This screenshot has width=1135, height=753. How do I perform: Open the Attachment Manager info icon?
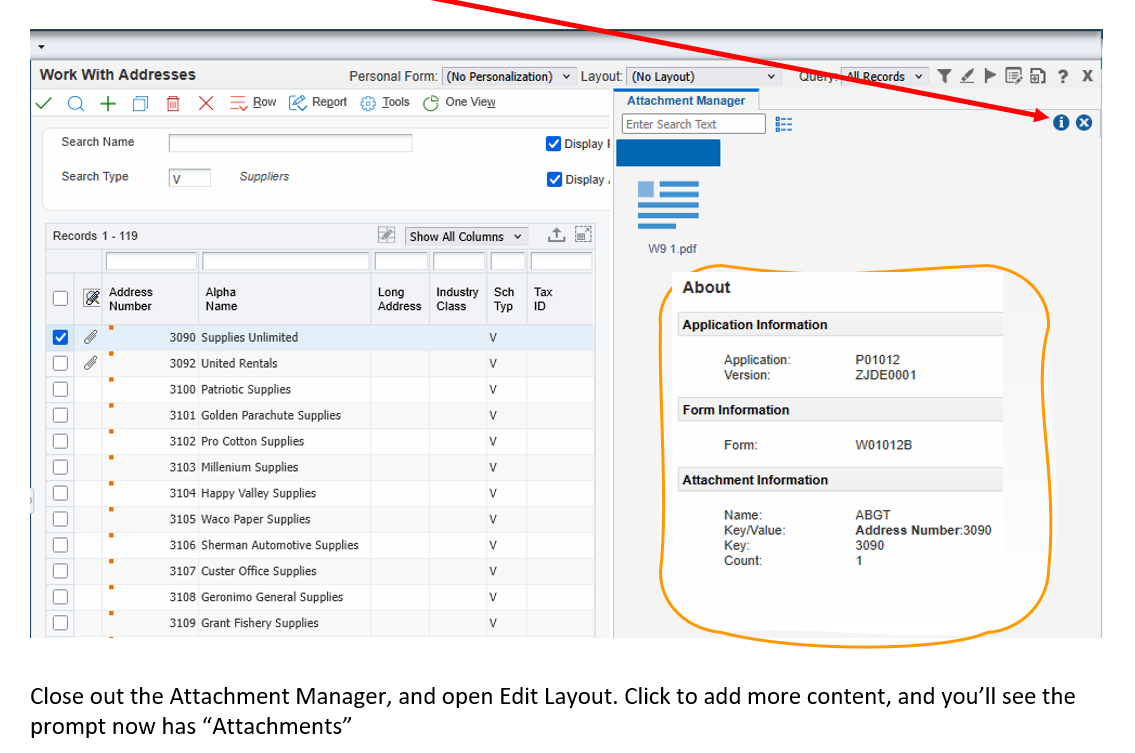click(x=1061, y=122)
